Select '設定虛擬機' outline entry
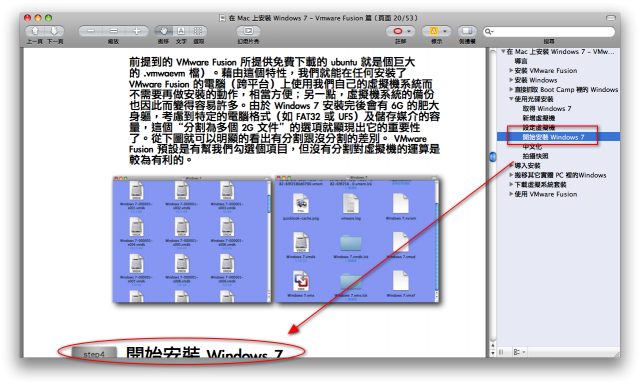Viewport: 640px width, 385px height. click(x=539, y=127)
